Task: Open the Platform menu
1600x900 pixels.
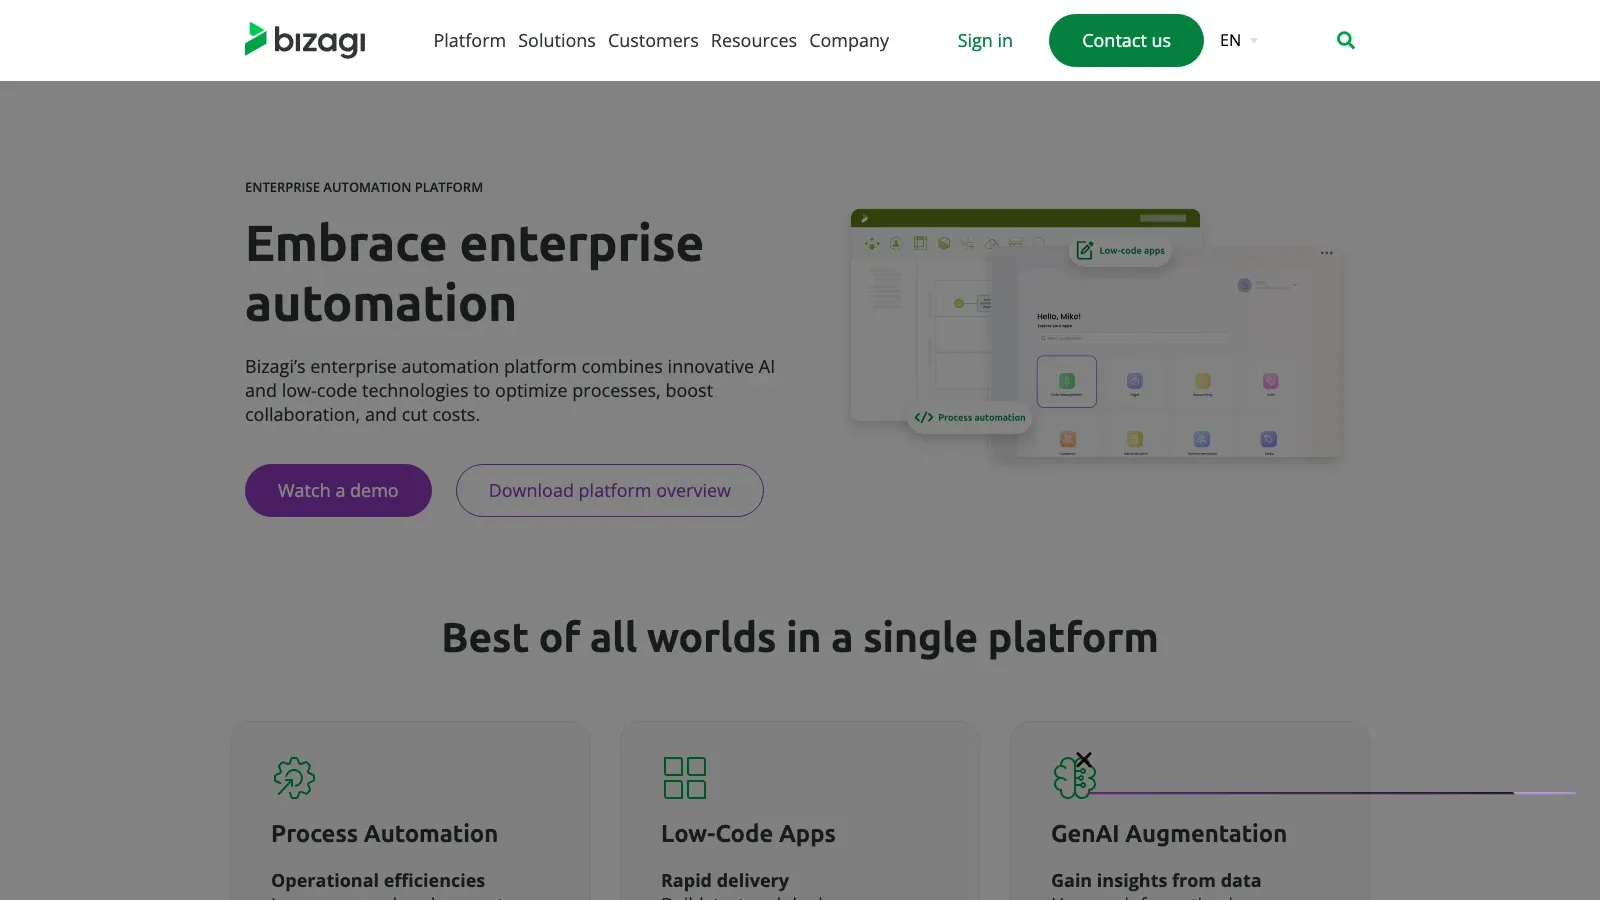Action: point(469,40)
